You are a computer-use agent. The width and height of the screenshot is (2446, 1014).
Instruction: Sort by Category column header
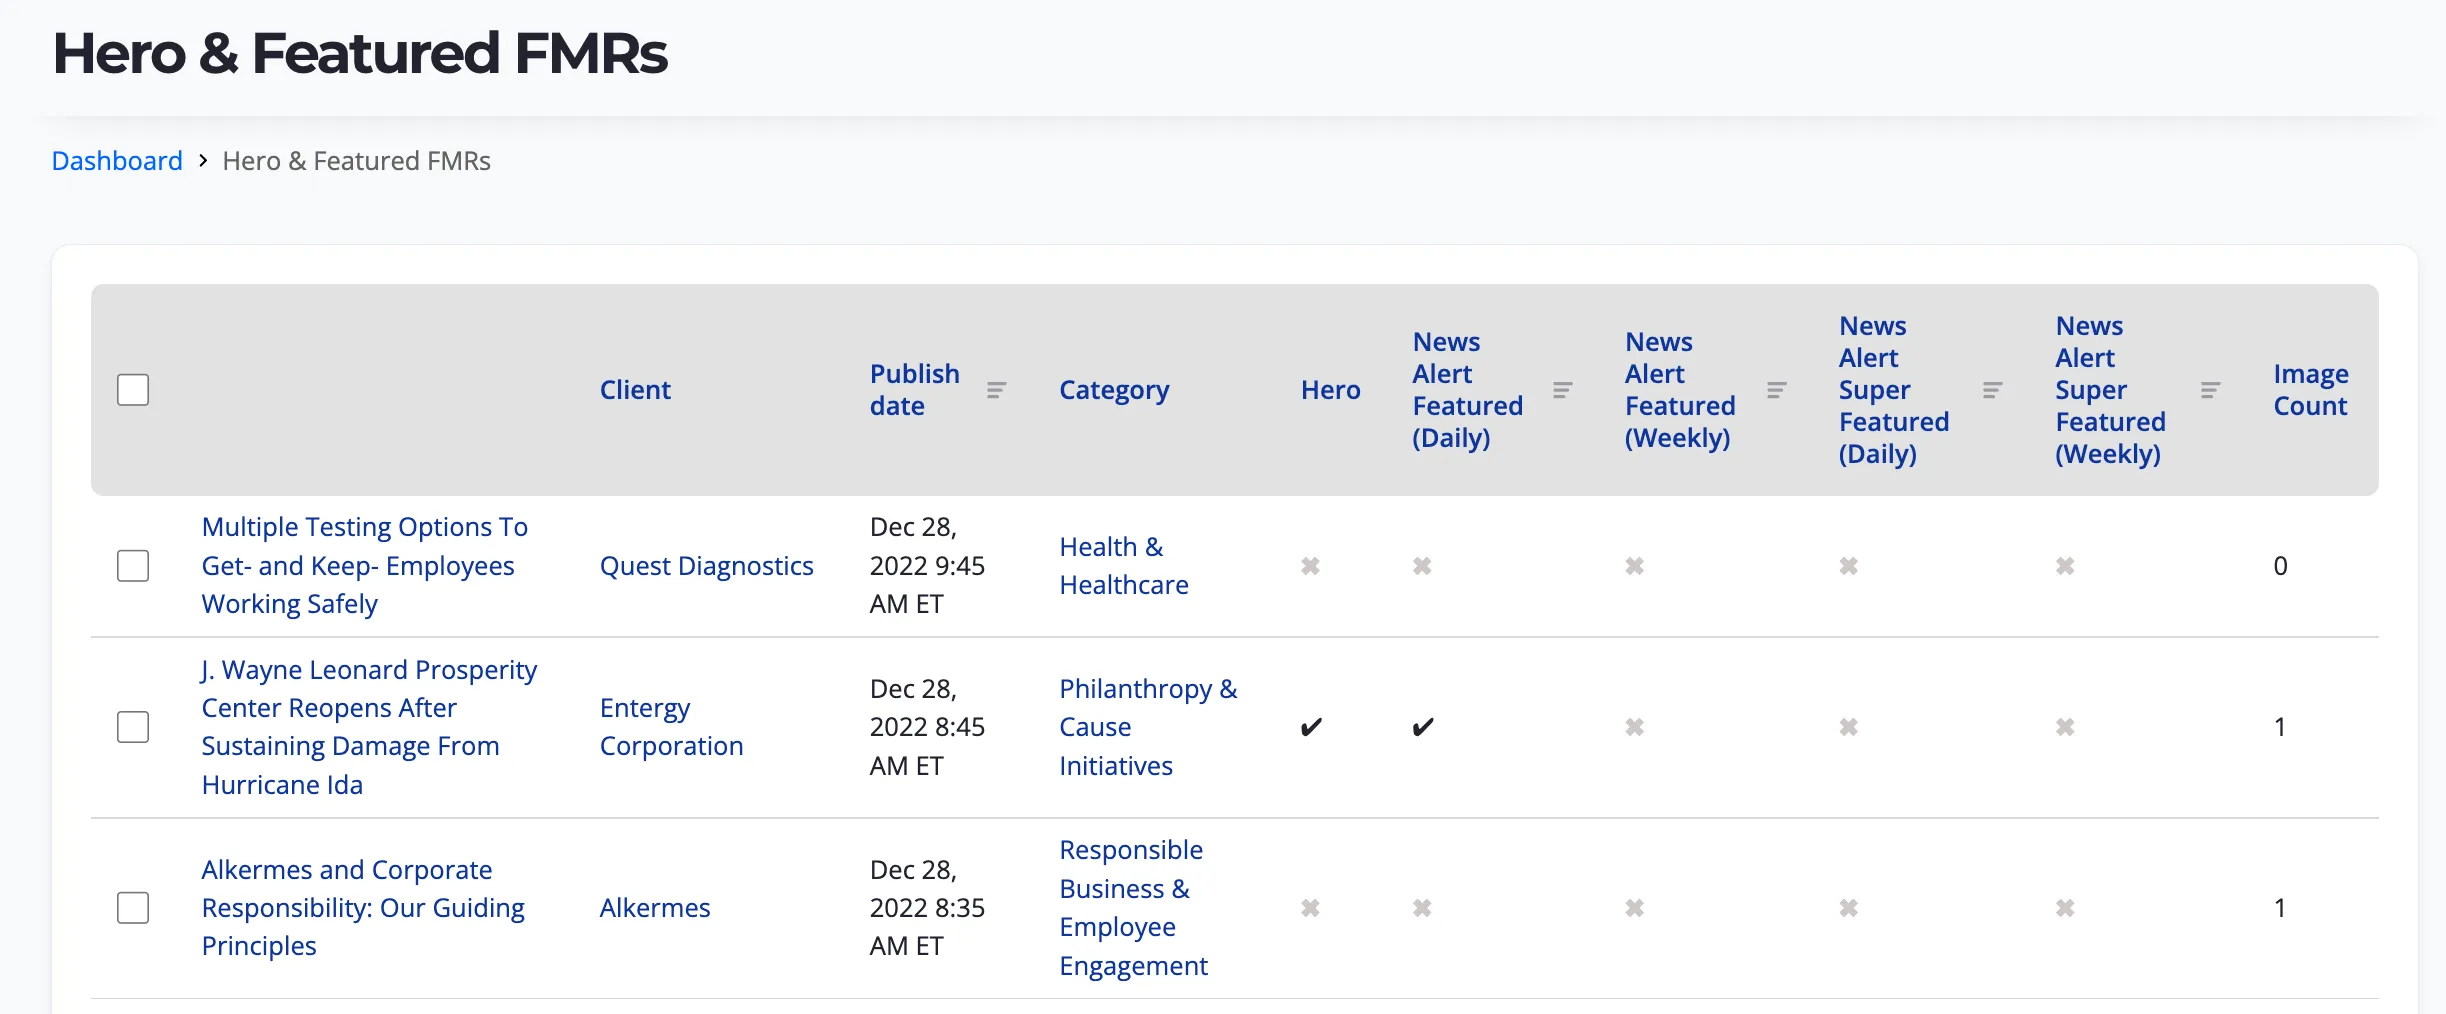1114,390
